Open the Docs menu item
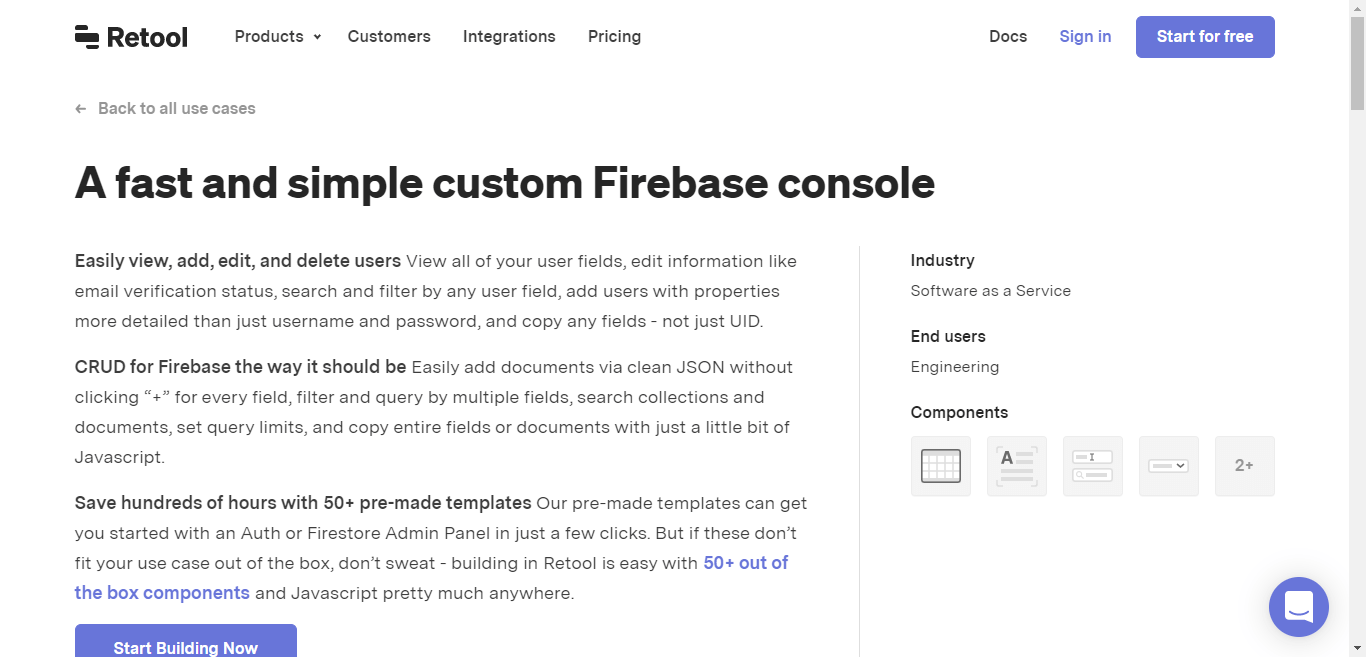The image size is (1366, 657). [1008, 36]
